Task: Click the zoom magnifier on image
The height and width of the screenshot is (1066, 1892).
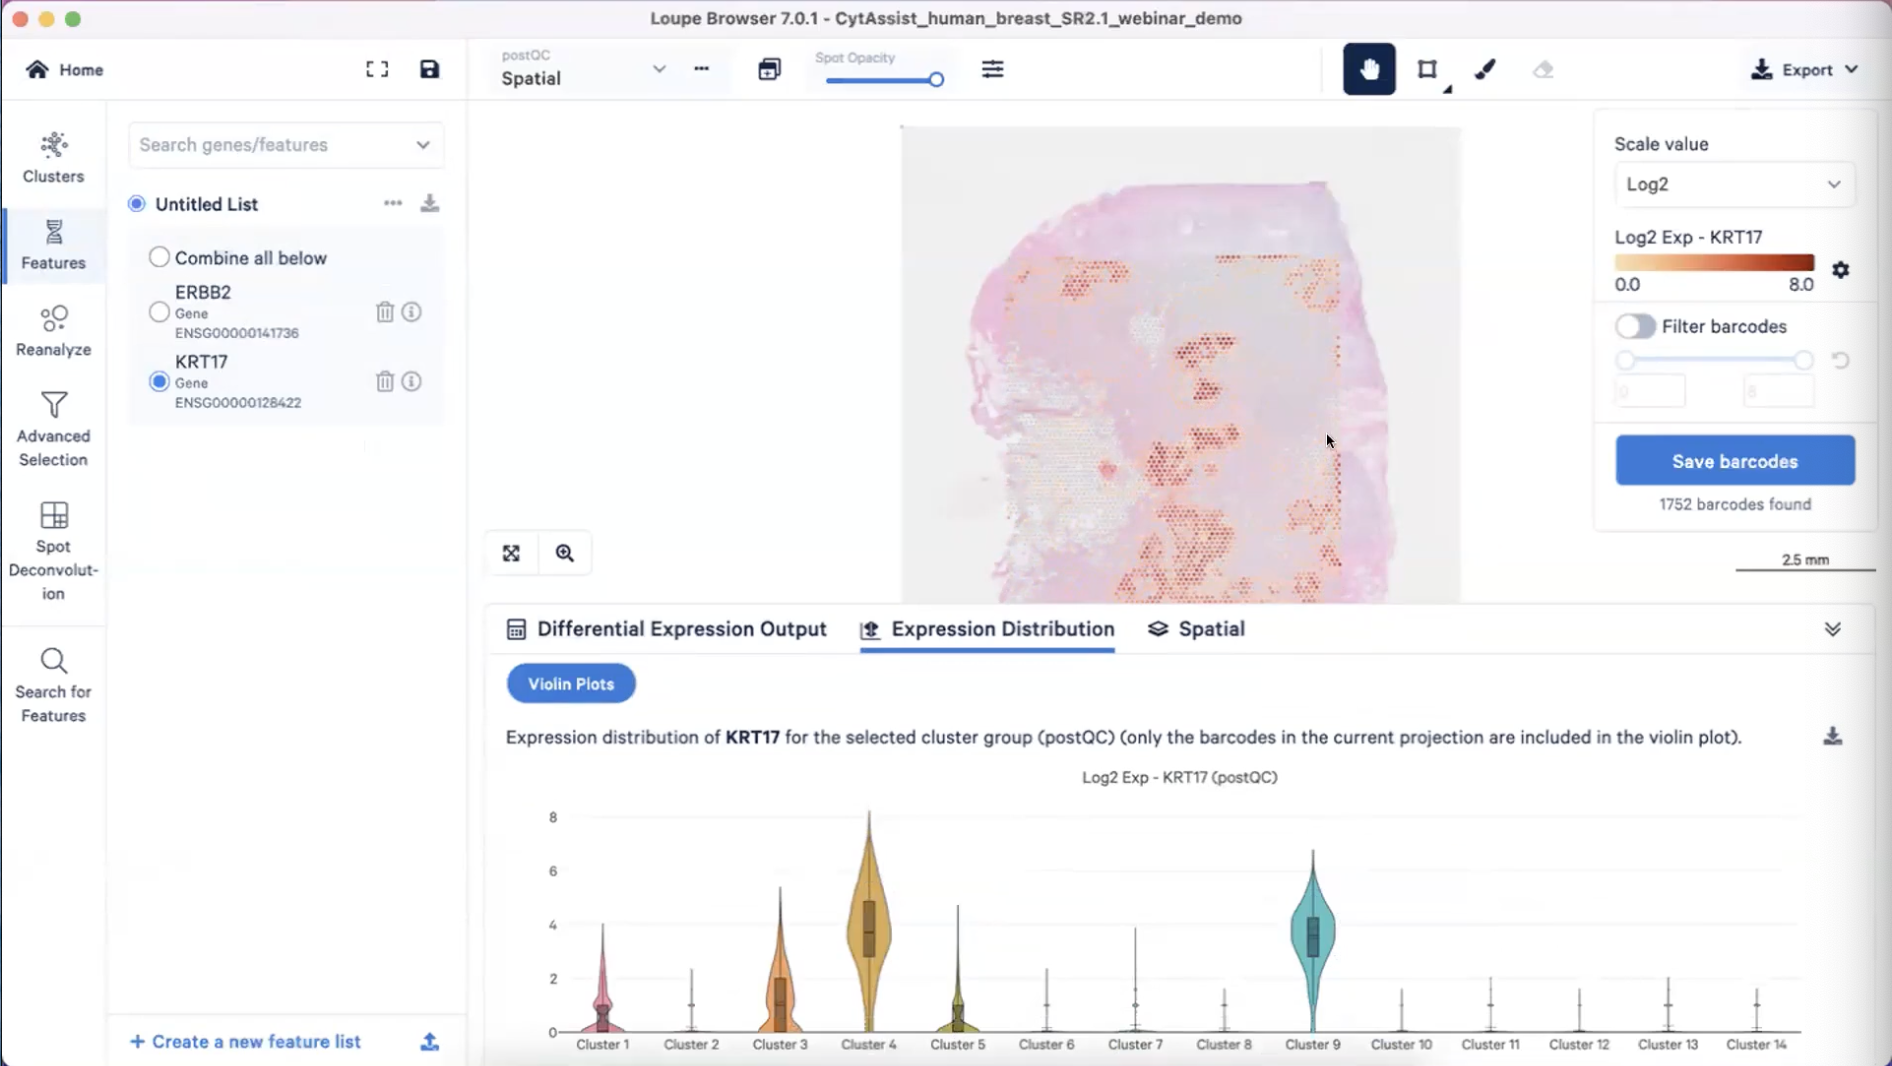Action: point(565,553)
